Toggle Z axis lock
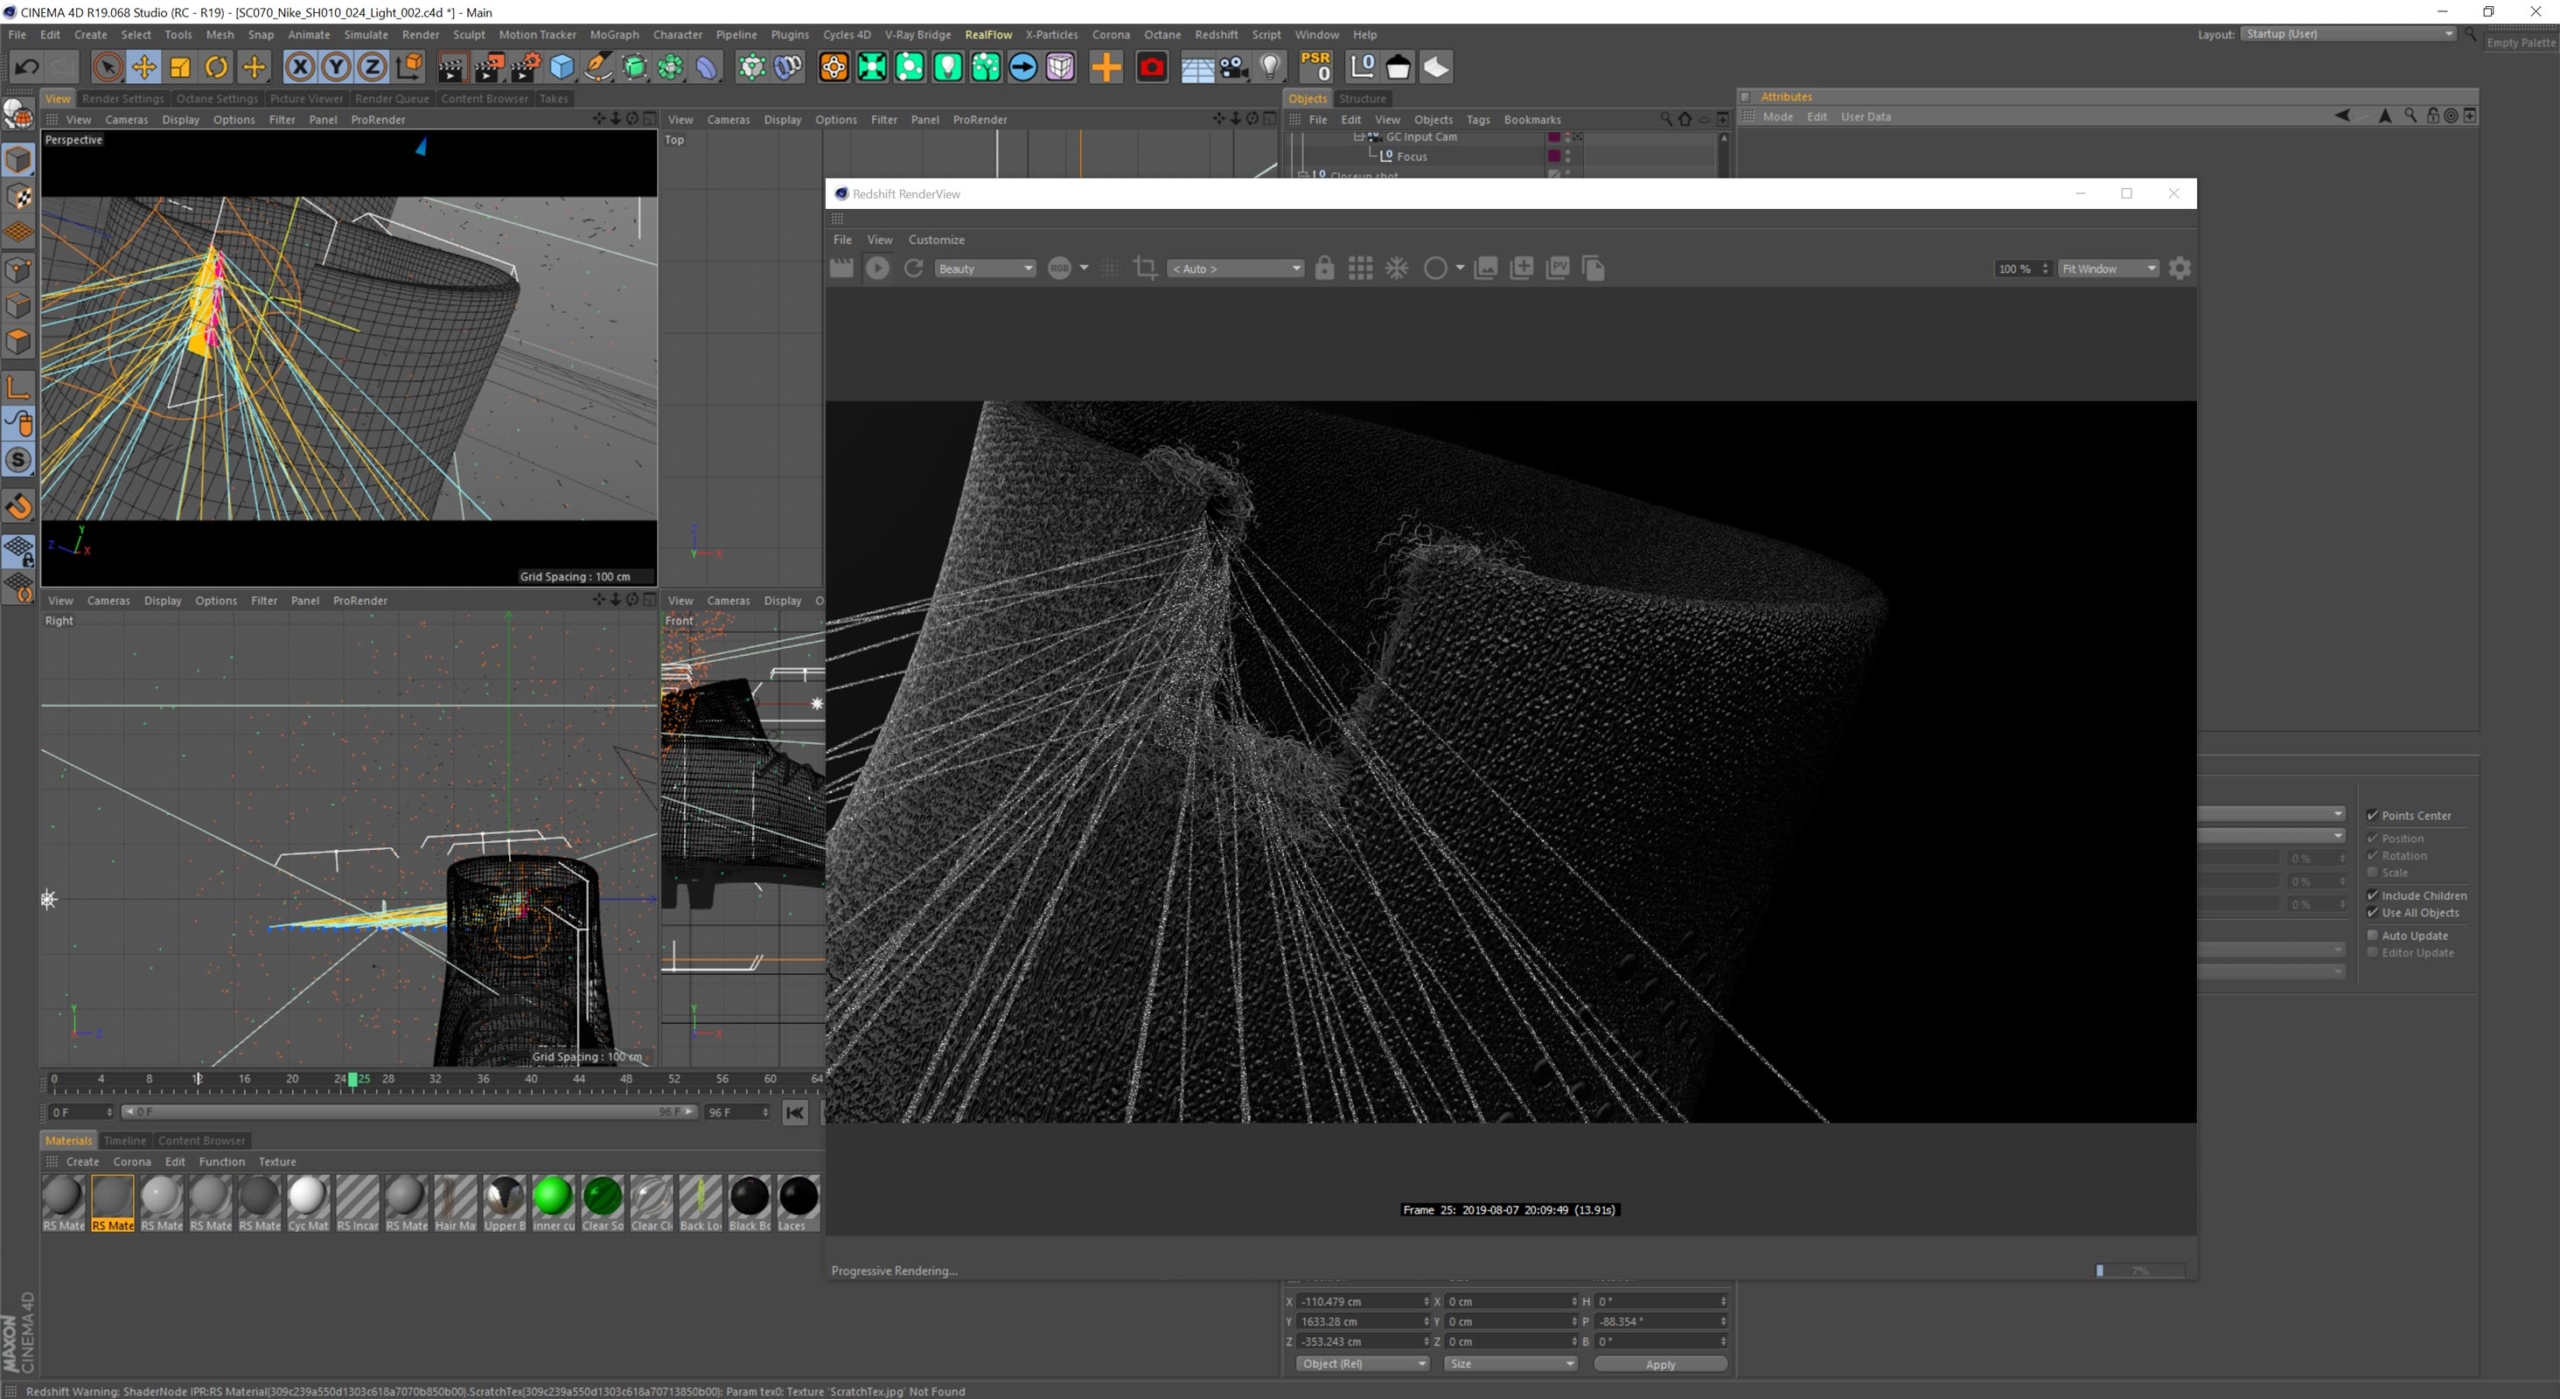This screenshot has width=2560, height=1399. tap(372, 67)
